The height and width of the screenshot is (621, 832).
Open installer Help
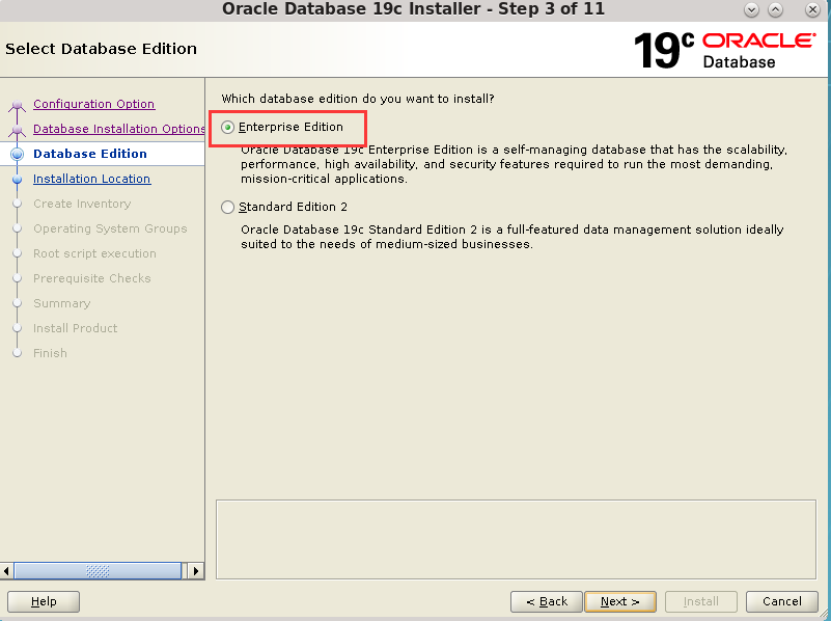[x=42, y=601]
